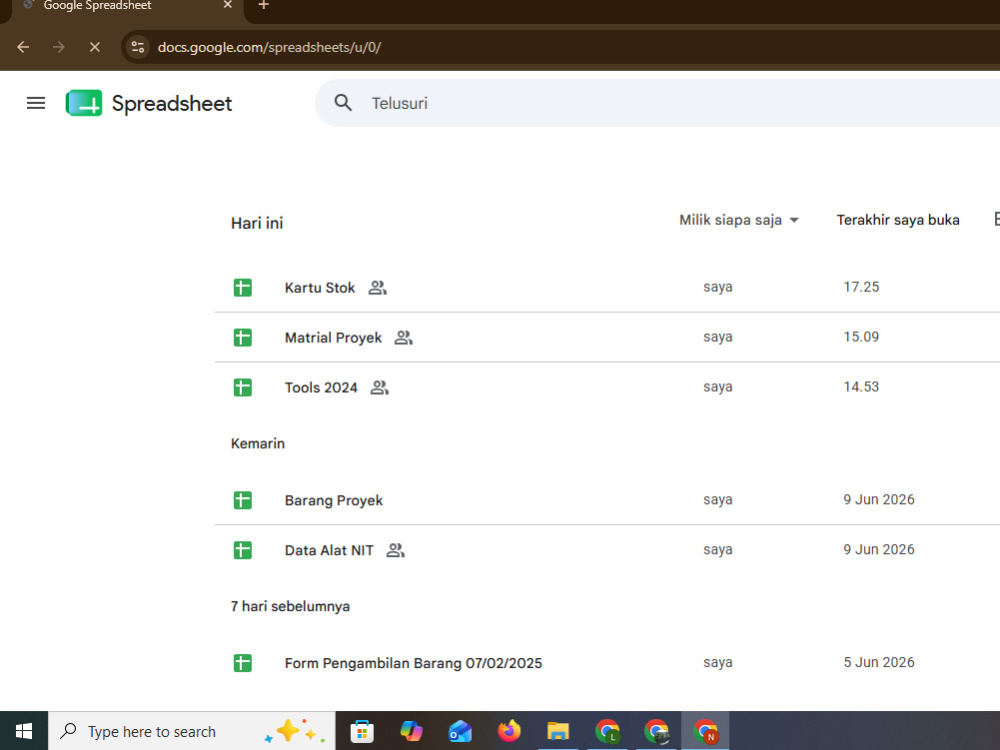
Task: Click the browser address bar URL
Action: pyautogui.click(x=269, y=47)
